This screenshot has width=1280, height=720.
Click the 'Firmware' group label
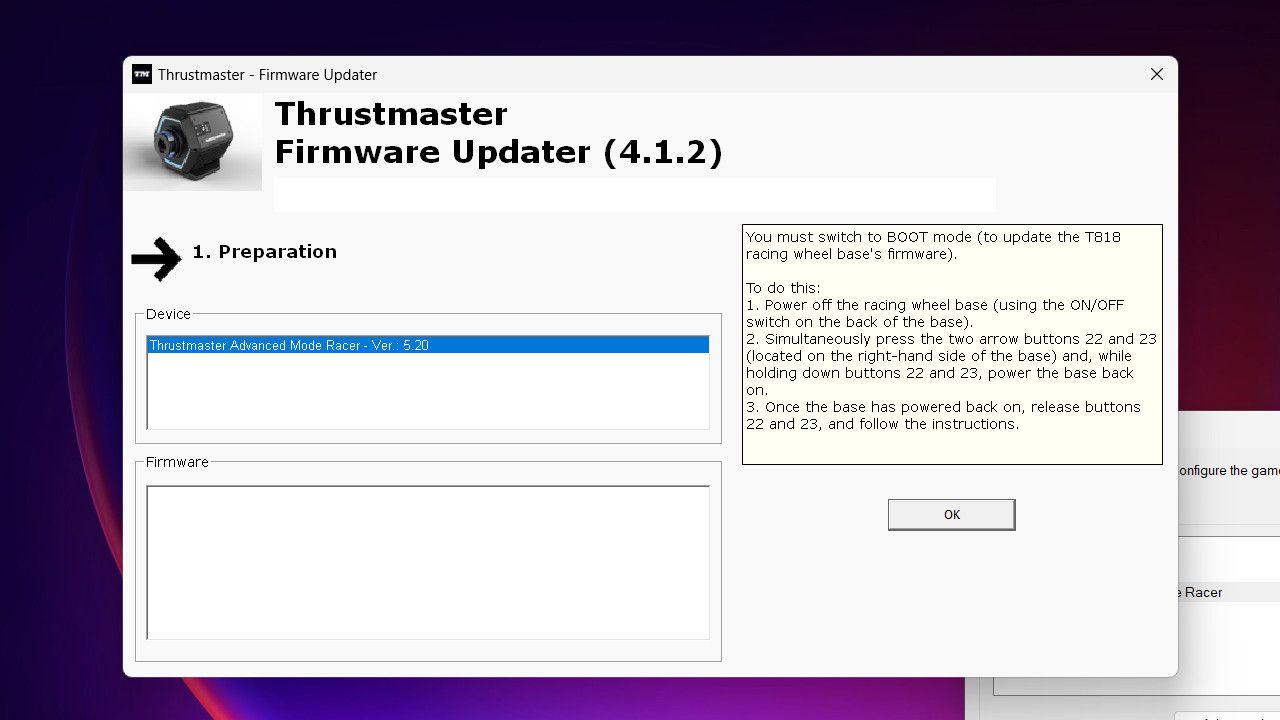pos(177,462)
